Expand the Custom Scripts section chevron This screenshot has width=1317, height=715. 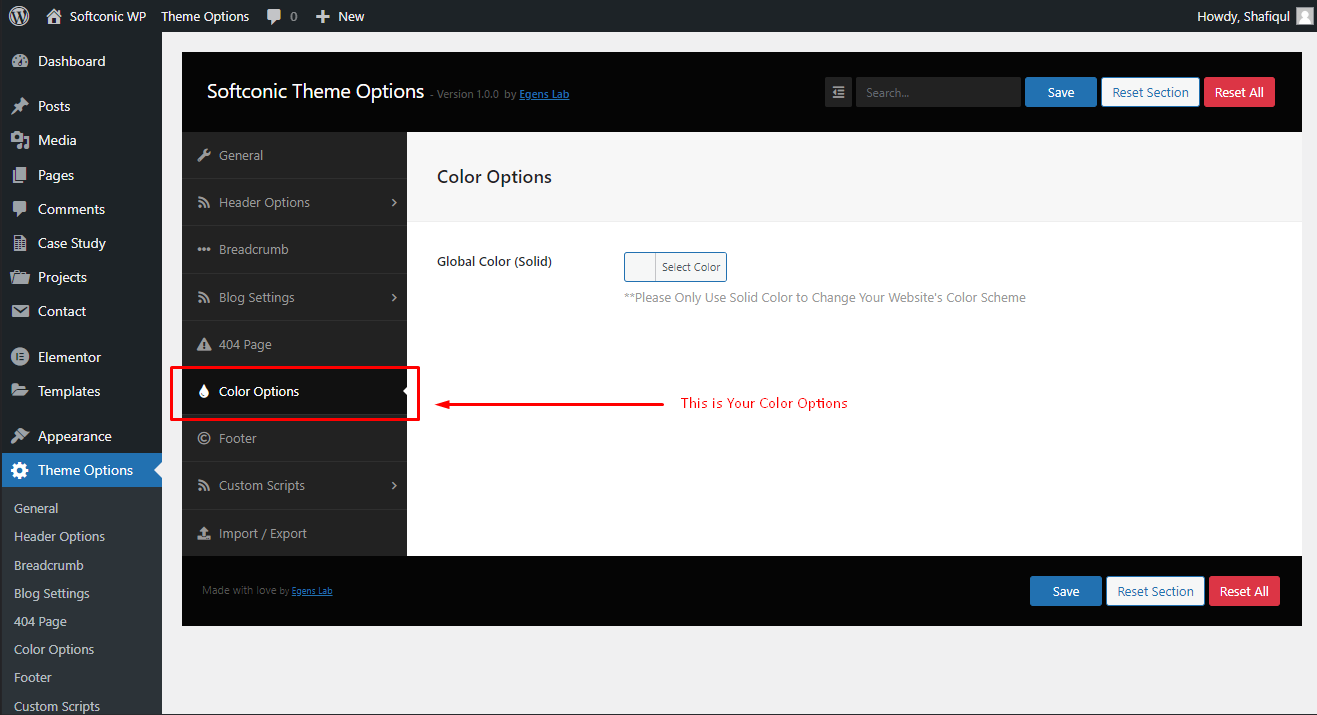(x=394, y=485)
